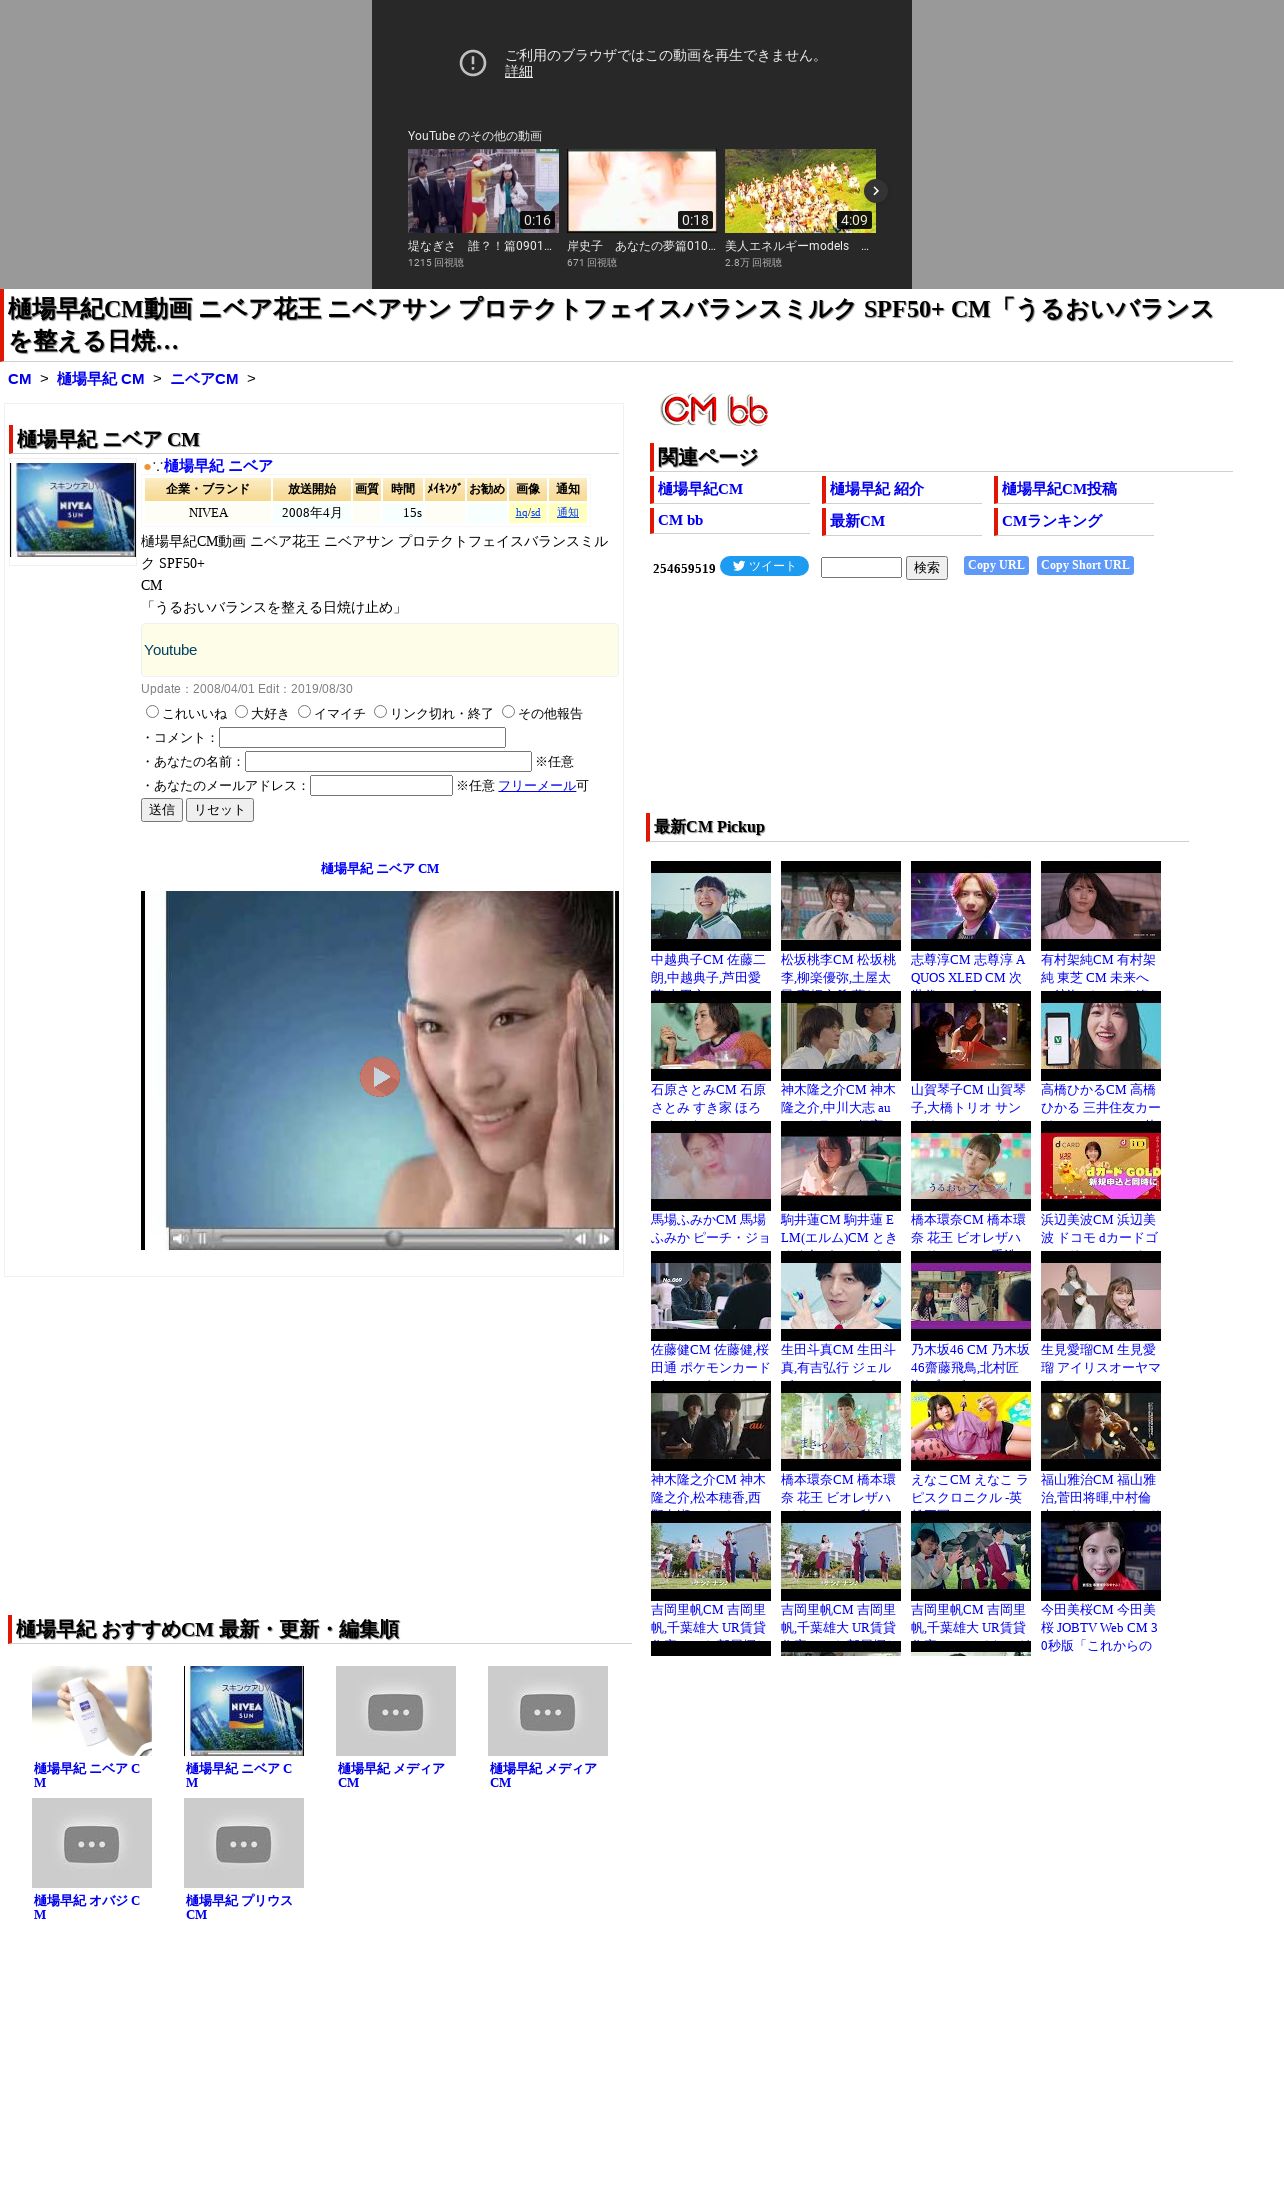Image resolution: width=1284 pixels, height=2212 pixels.
Task: Click the ニベアCM breadcrumb link
Action: click(x=204, y=379)
